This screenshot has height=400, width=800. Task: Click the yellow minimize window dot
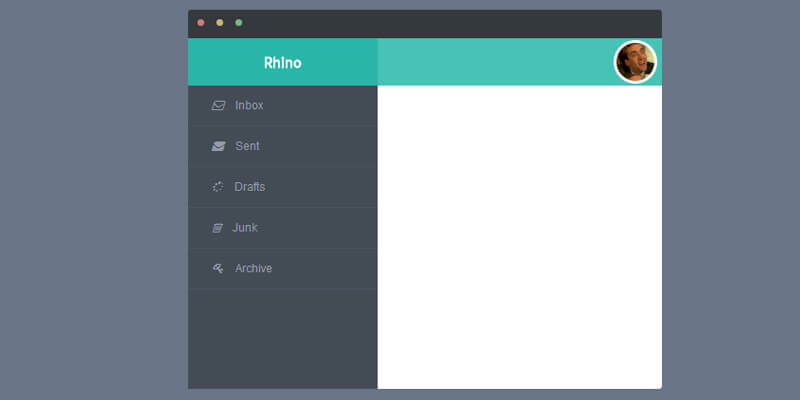(x=220, y=23)
